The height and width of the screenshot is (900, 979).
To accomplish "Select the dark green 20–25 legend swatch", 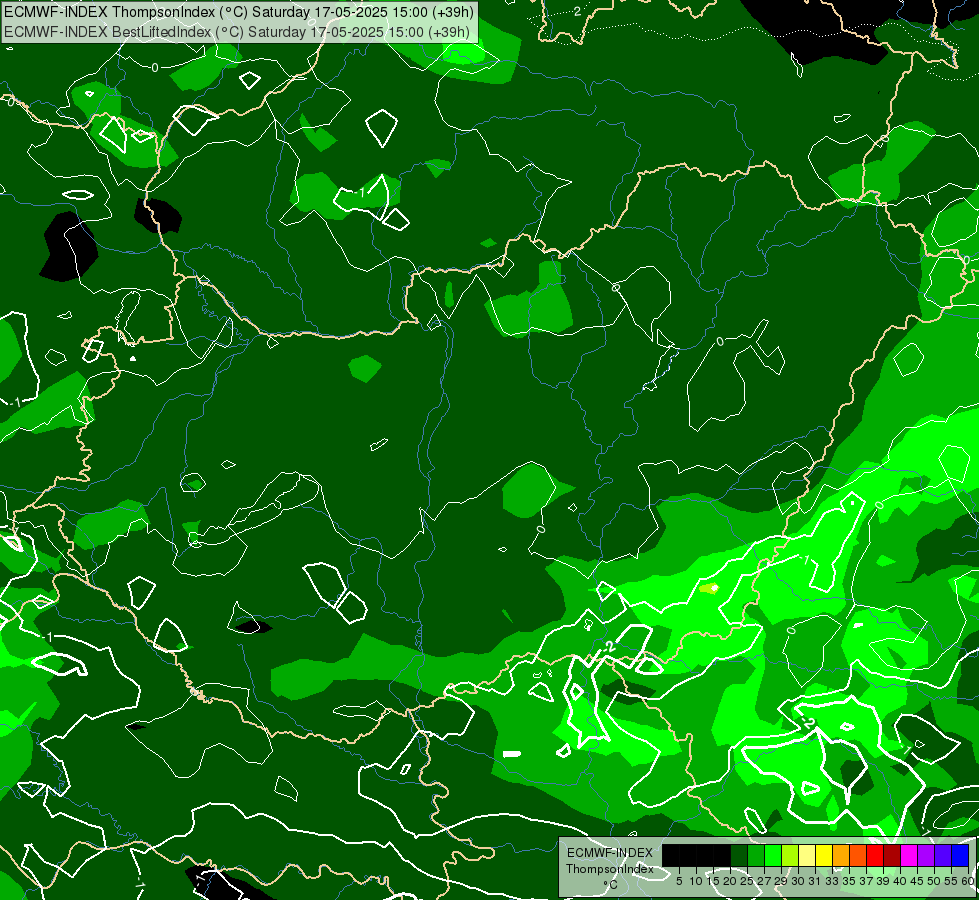I will [739, 855].
